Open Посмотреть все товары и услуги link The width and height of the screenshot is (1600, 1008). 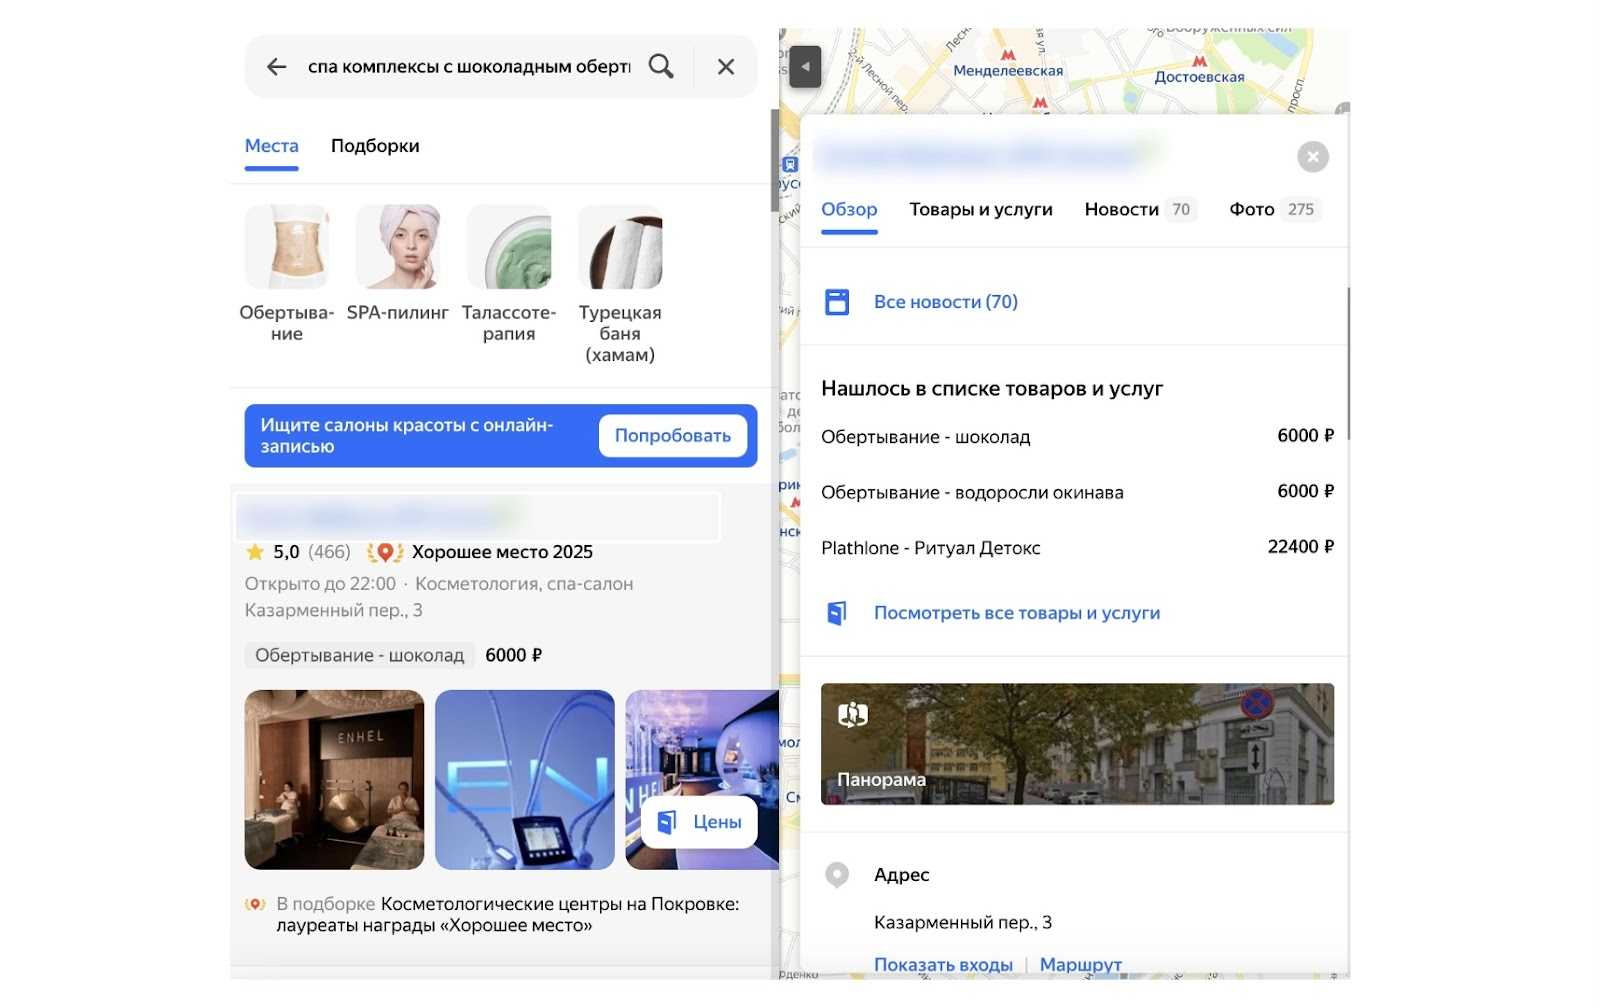pyautogui.click(x=1017, y=613)
